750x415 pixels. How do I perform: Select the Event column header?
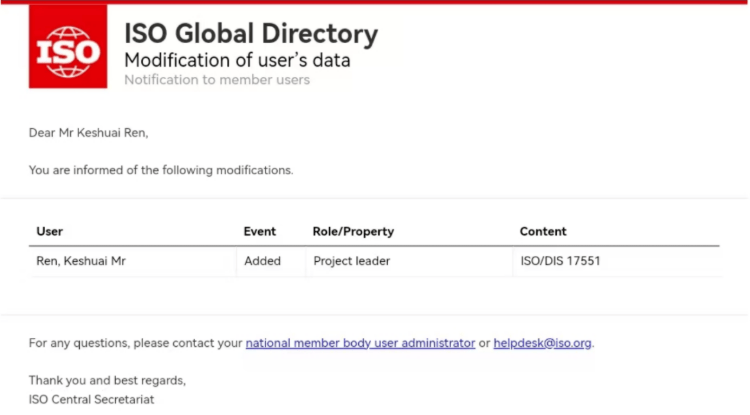260,231
